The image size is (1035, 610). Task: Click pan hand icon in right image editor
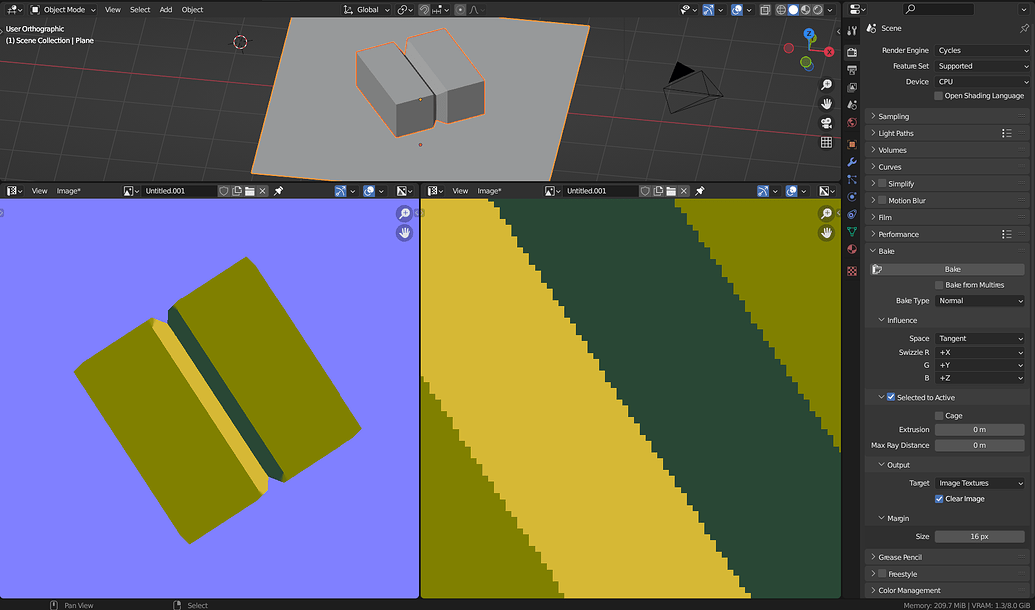click(x=826, y=232)
